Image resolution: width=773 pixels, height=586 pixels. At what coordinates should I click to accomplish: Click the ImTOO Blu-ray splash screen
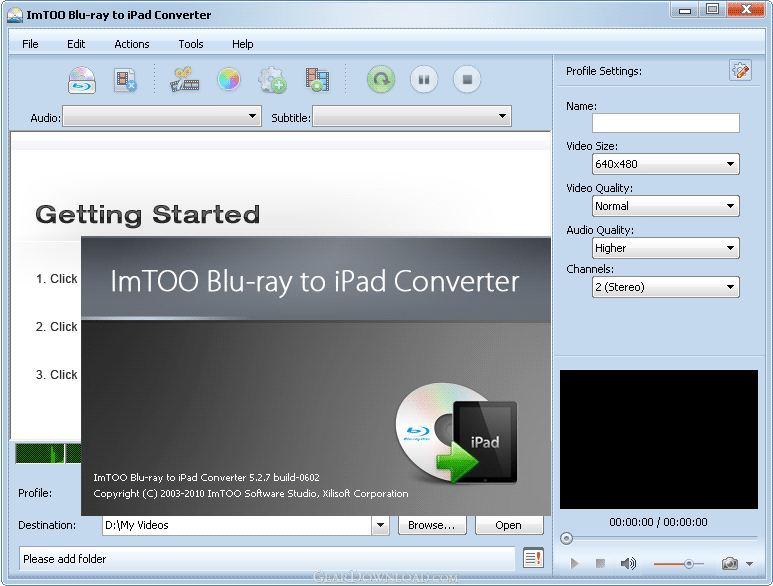click(x=316, y=376)
